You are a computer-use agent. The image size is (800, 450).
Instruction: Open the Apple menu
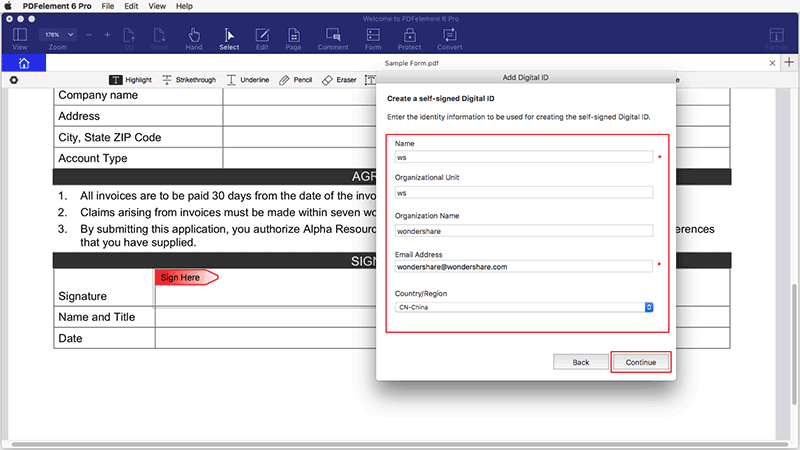click(x=8, y=6)
